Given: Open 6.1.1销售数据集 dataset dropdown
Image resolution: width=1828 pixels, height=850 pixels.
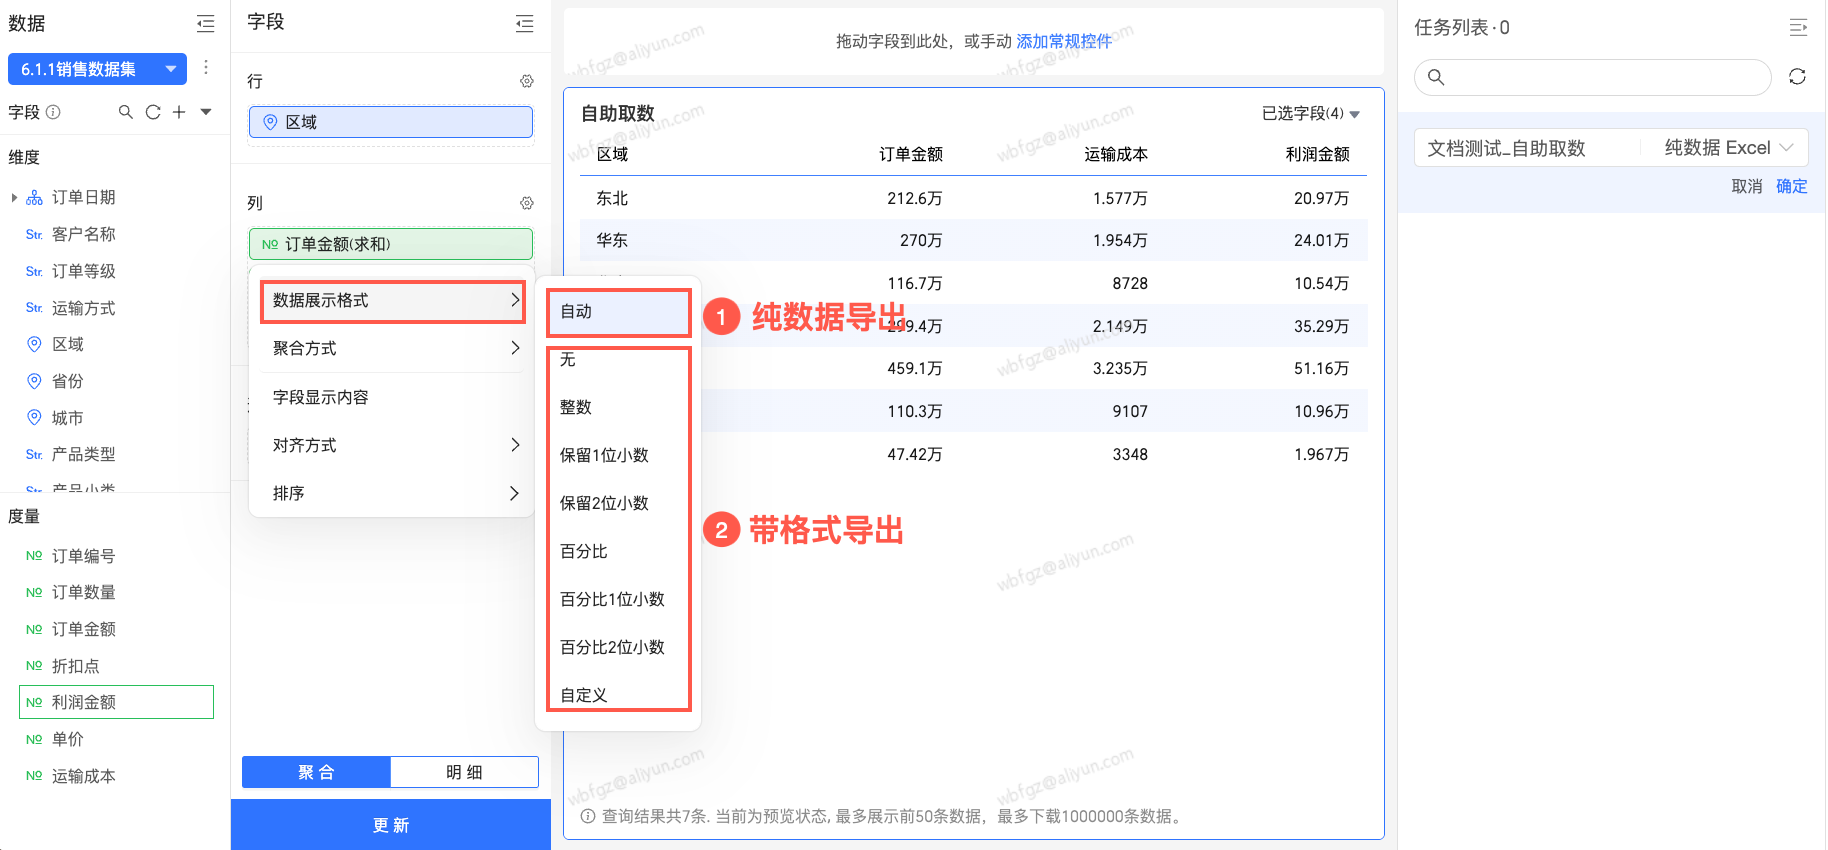Looking at the screenshot, I should (97, 69).
